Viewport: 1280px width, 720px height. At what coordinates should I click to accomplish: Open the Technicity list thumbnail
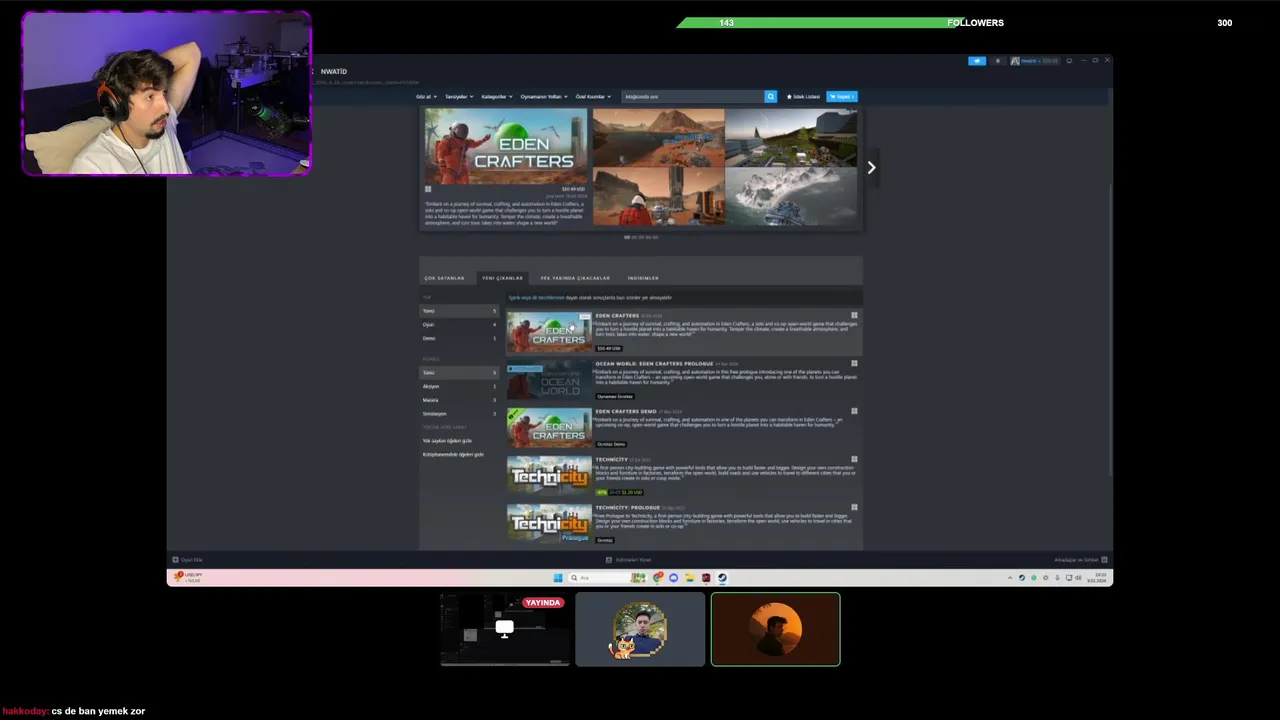[x=549, y=476]
